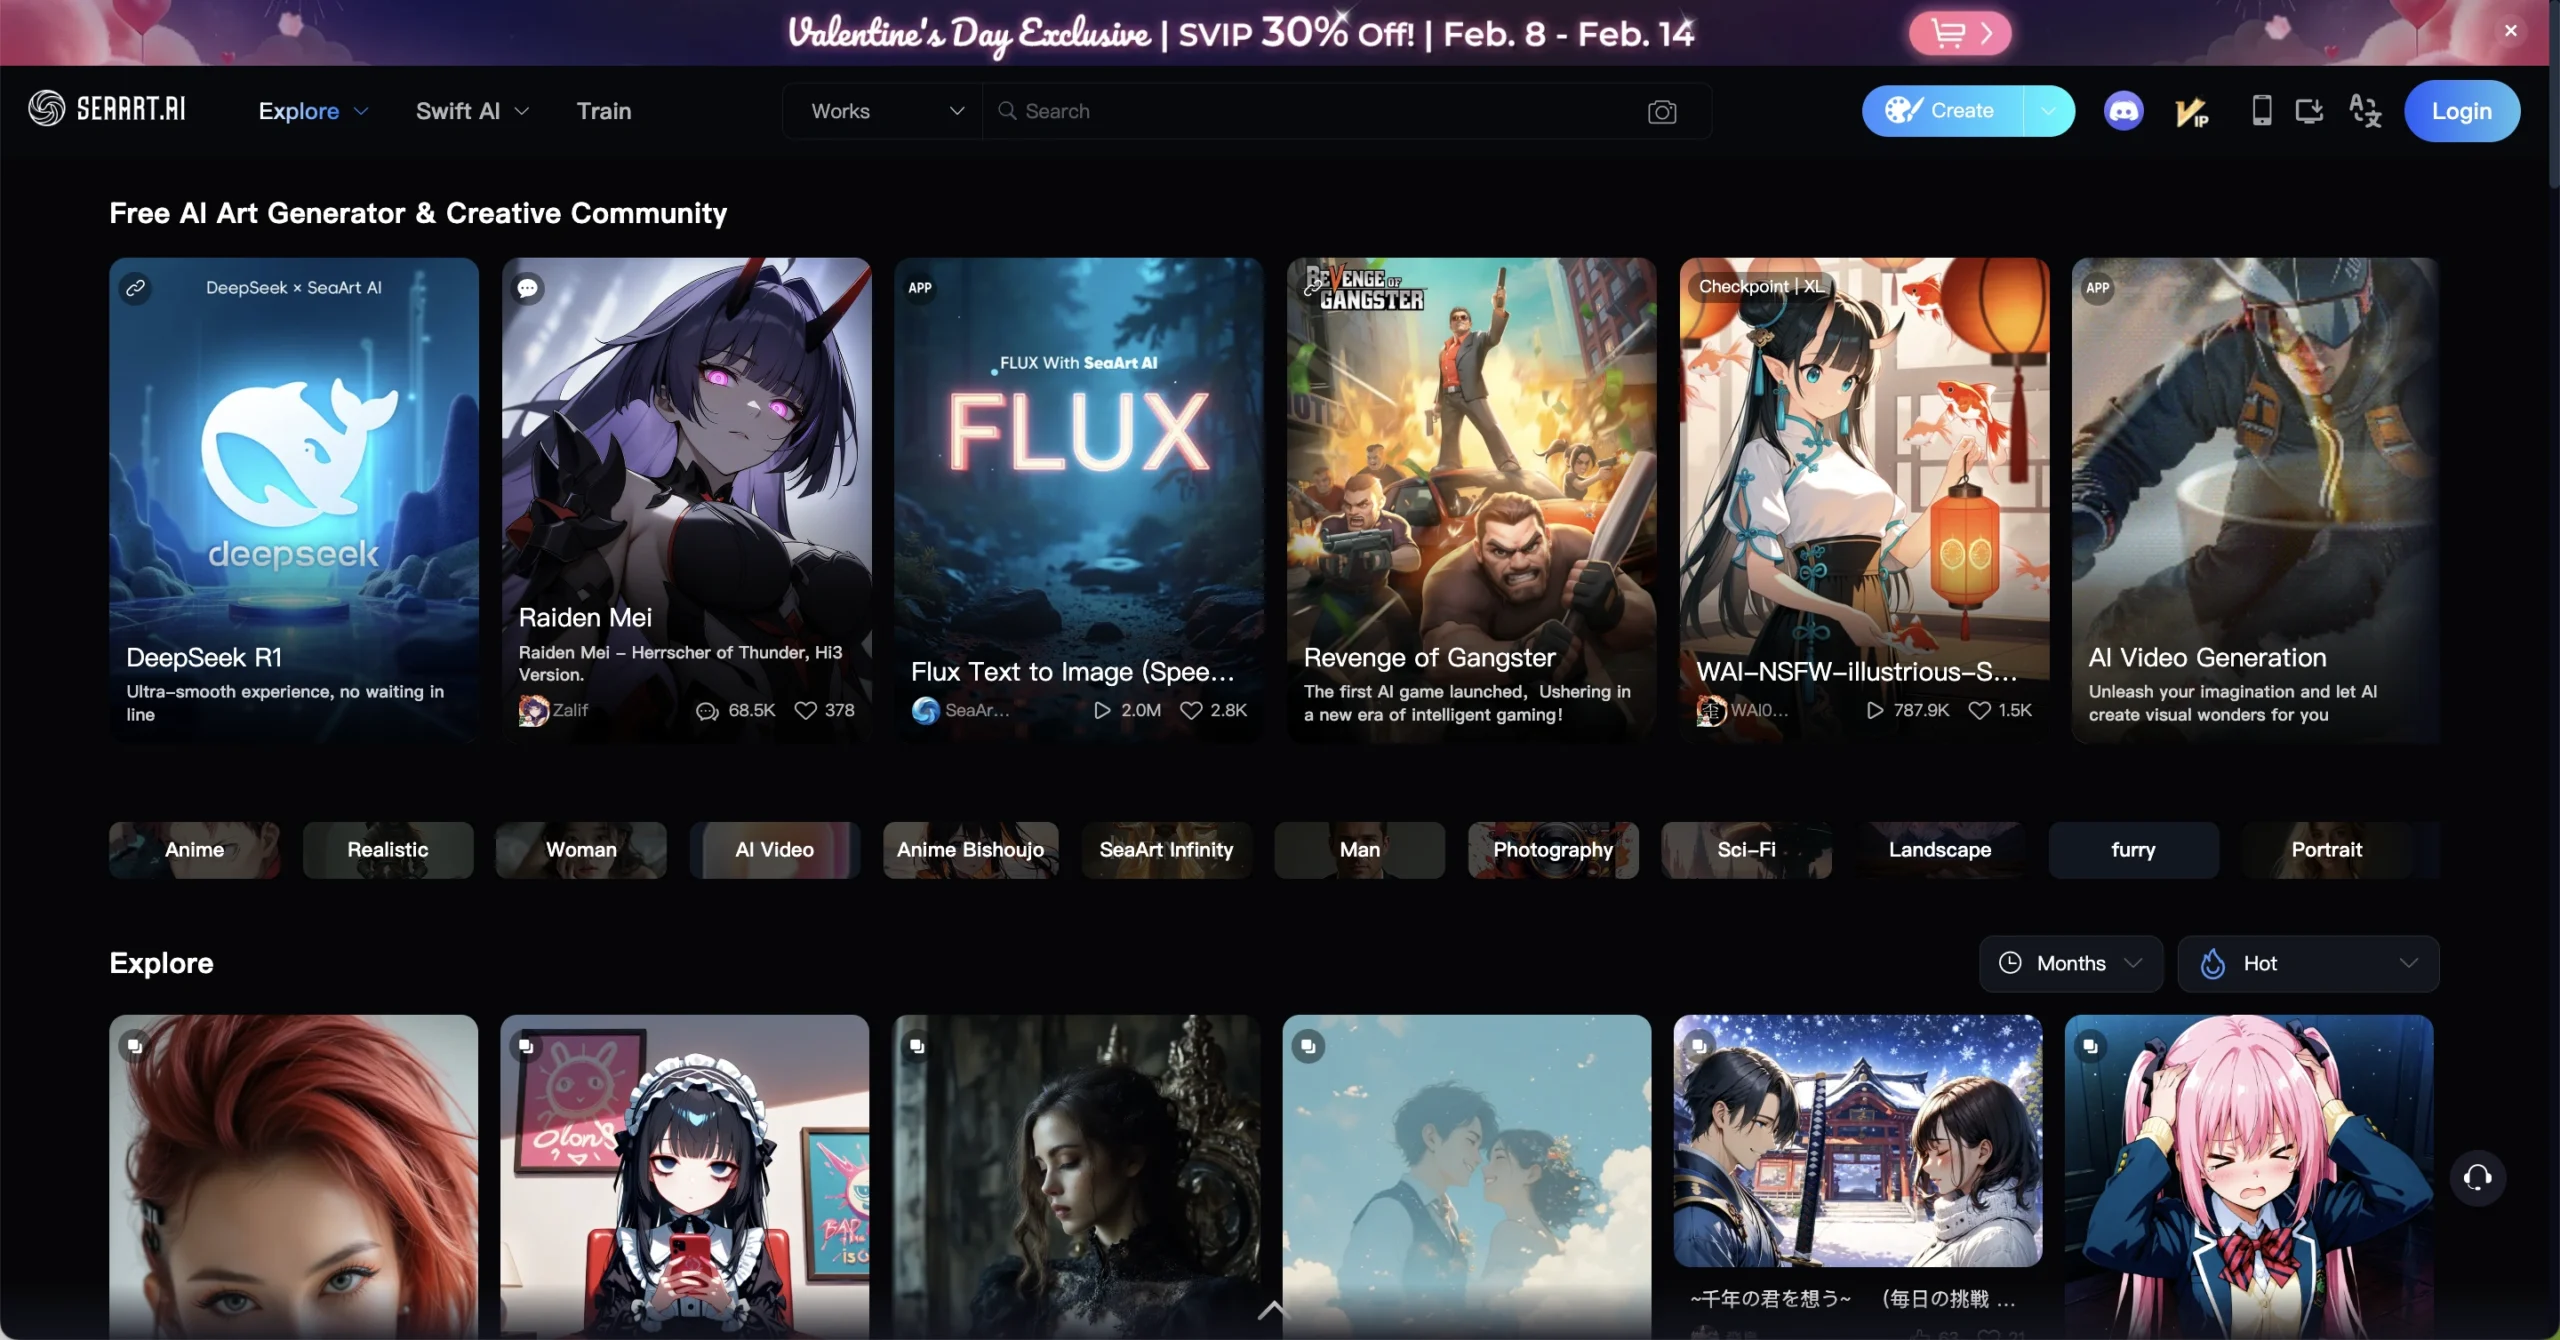Open WAI-NSFW-illustrious title link
The width and height of the screenshot is (2560, 1340).
(1857, 672)
